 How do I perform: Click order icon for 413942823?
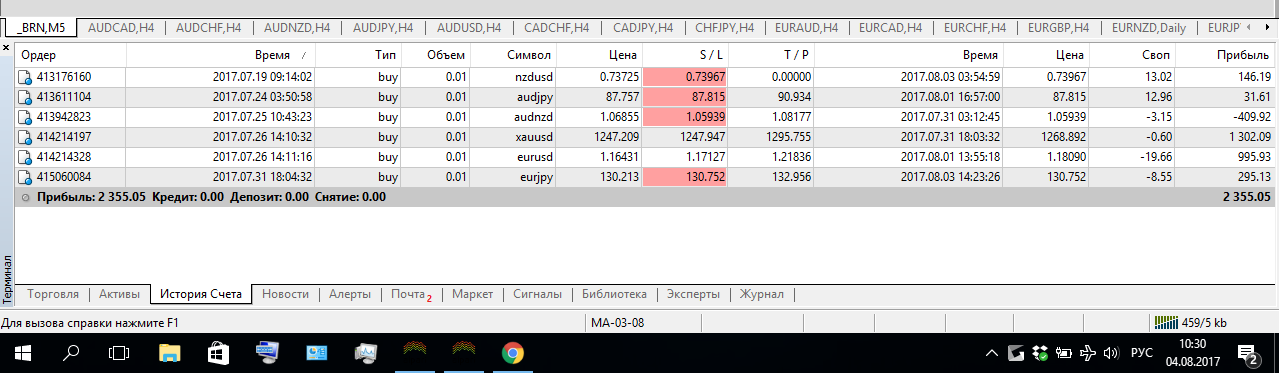24,117
